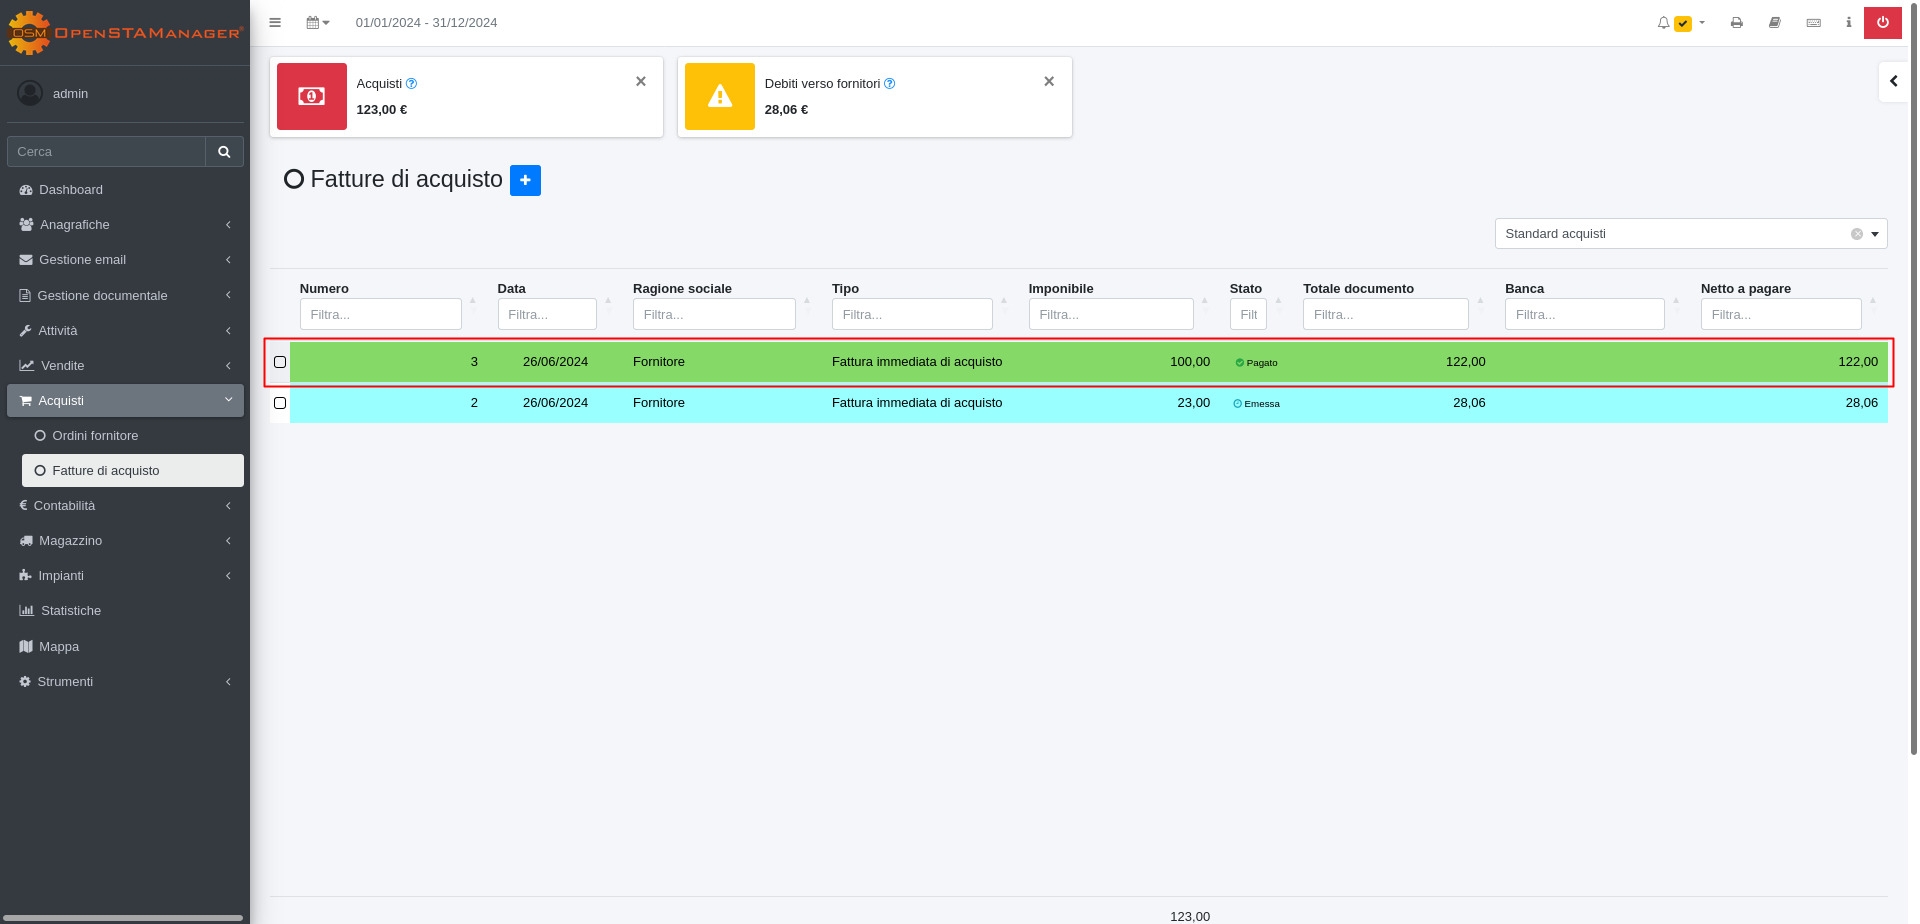
Task: Click the sidebar search magnifier button
Action: coord(224,152)
